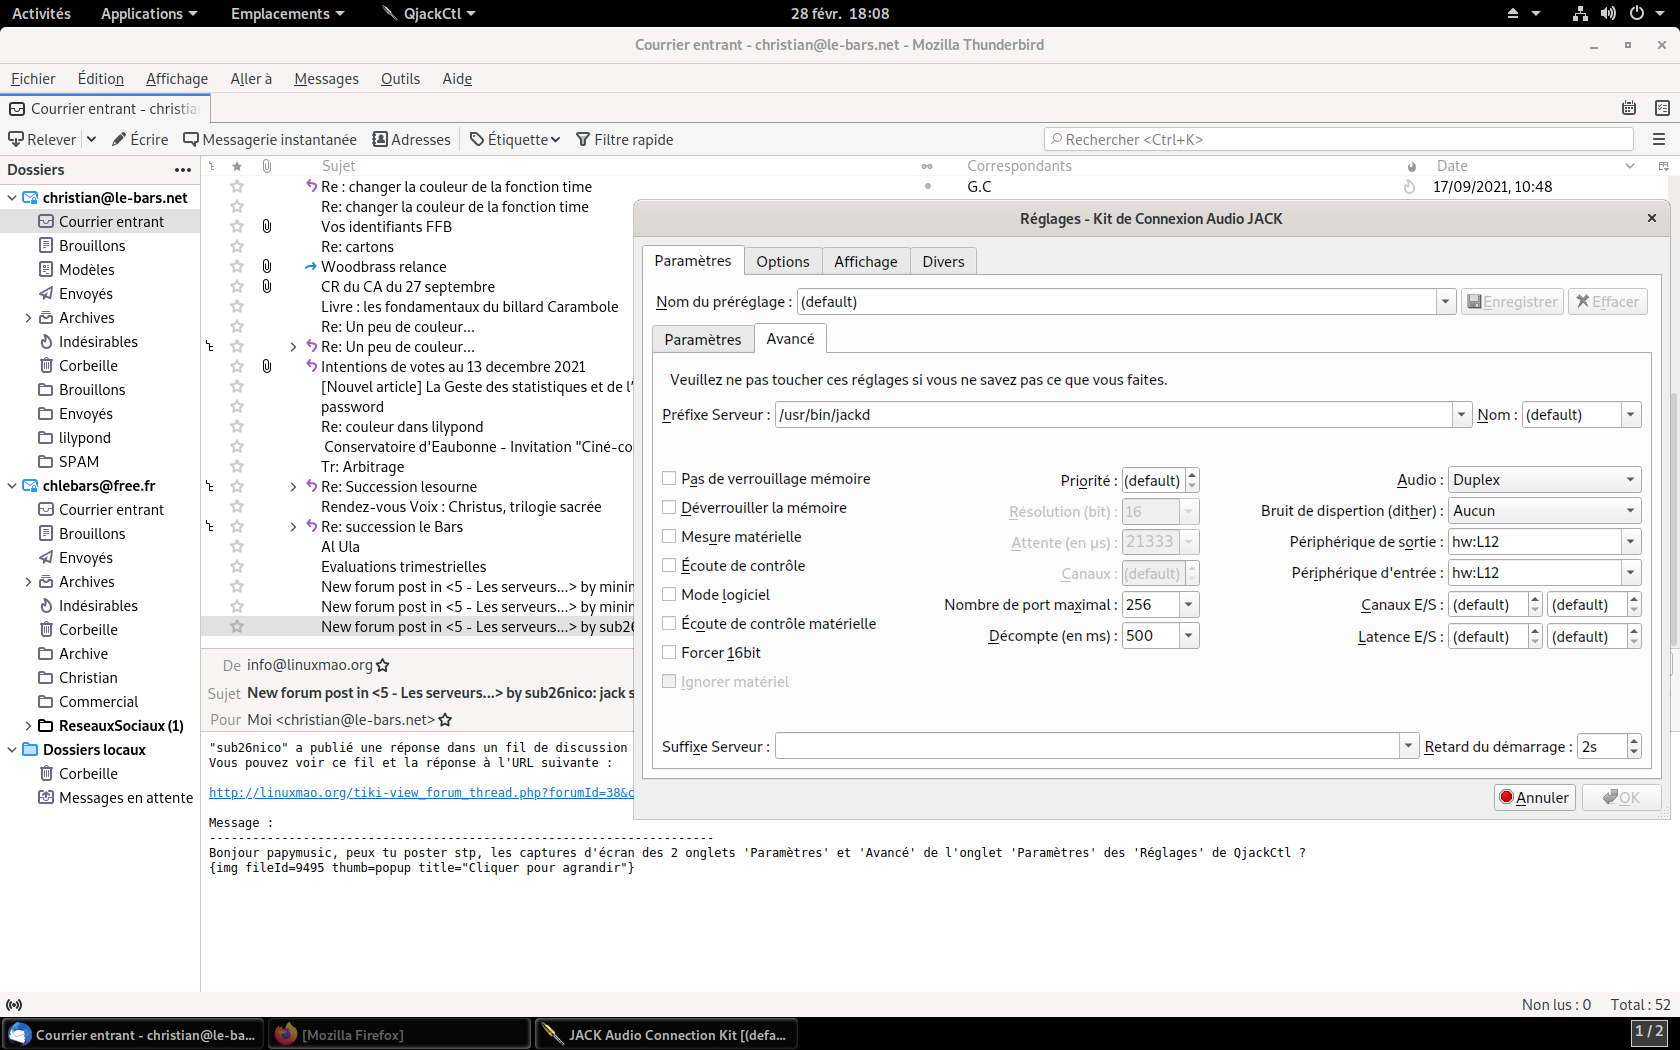Adjust 'Retard du démarrage' spin box

point(1609,747)
